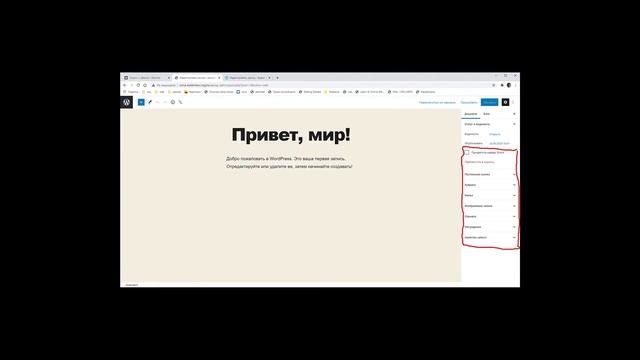Open the browser home page icon
This screenshot has width=640, height=360.
pos(145,85)
